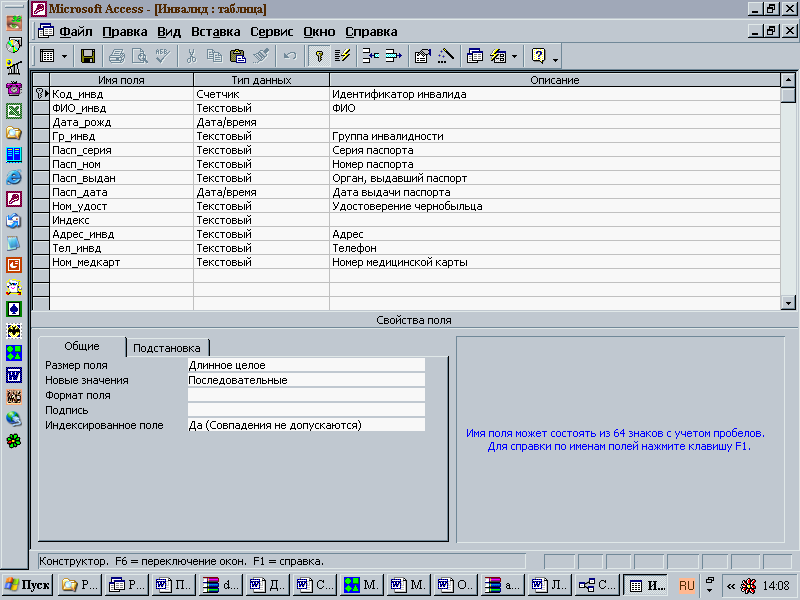This screenshot has width=800, height=600.
Task: Click the Save icon in the toolbar
Action: [88, 56]
